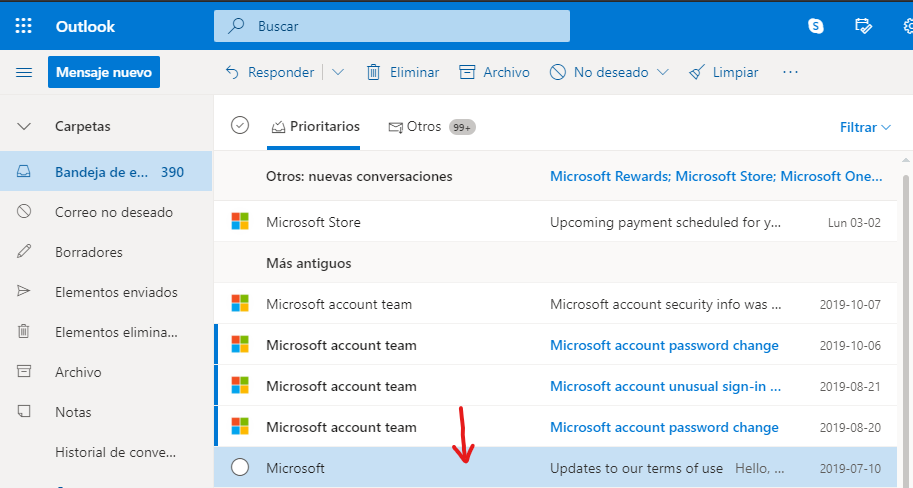Tick the selection circle on Microsoft email
The width and height of the screenshot is (913, 488).
tap(240, 467)
